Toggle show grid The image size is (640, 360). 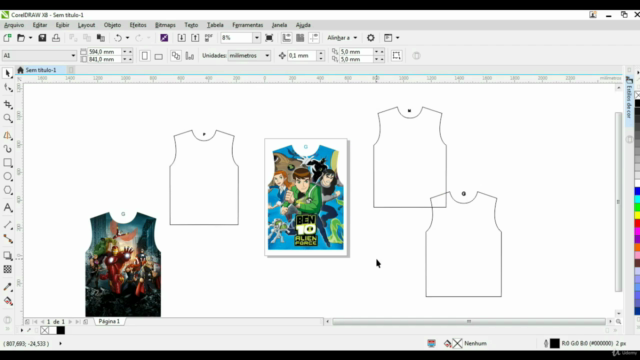tap(300, 38)
